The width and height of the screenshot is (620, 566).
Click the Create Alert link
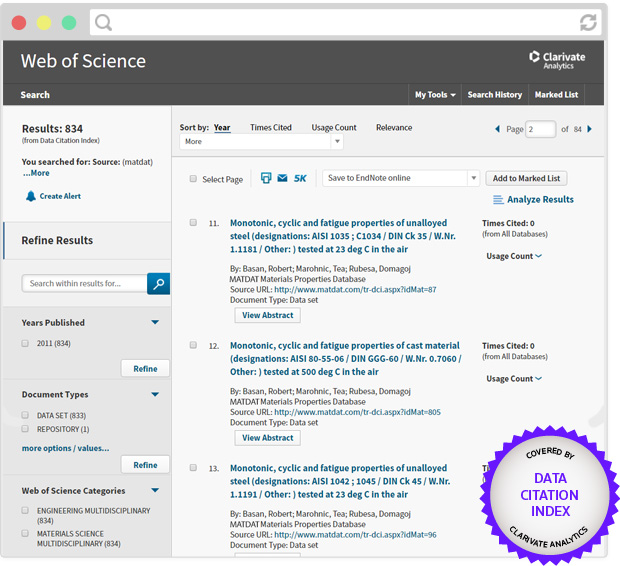tap(60, 196)
